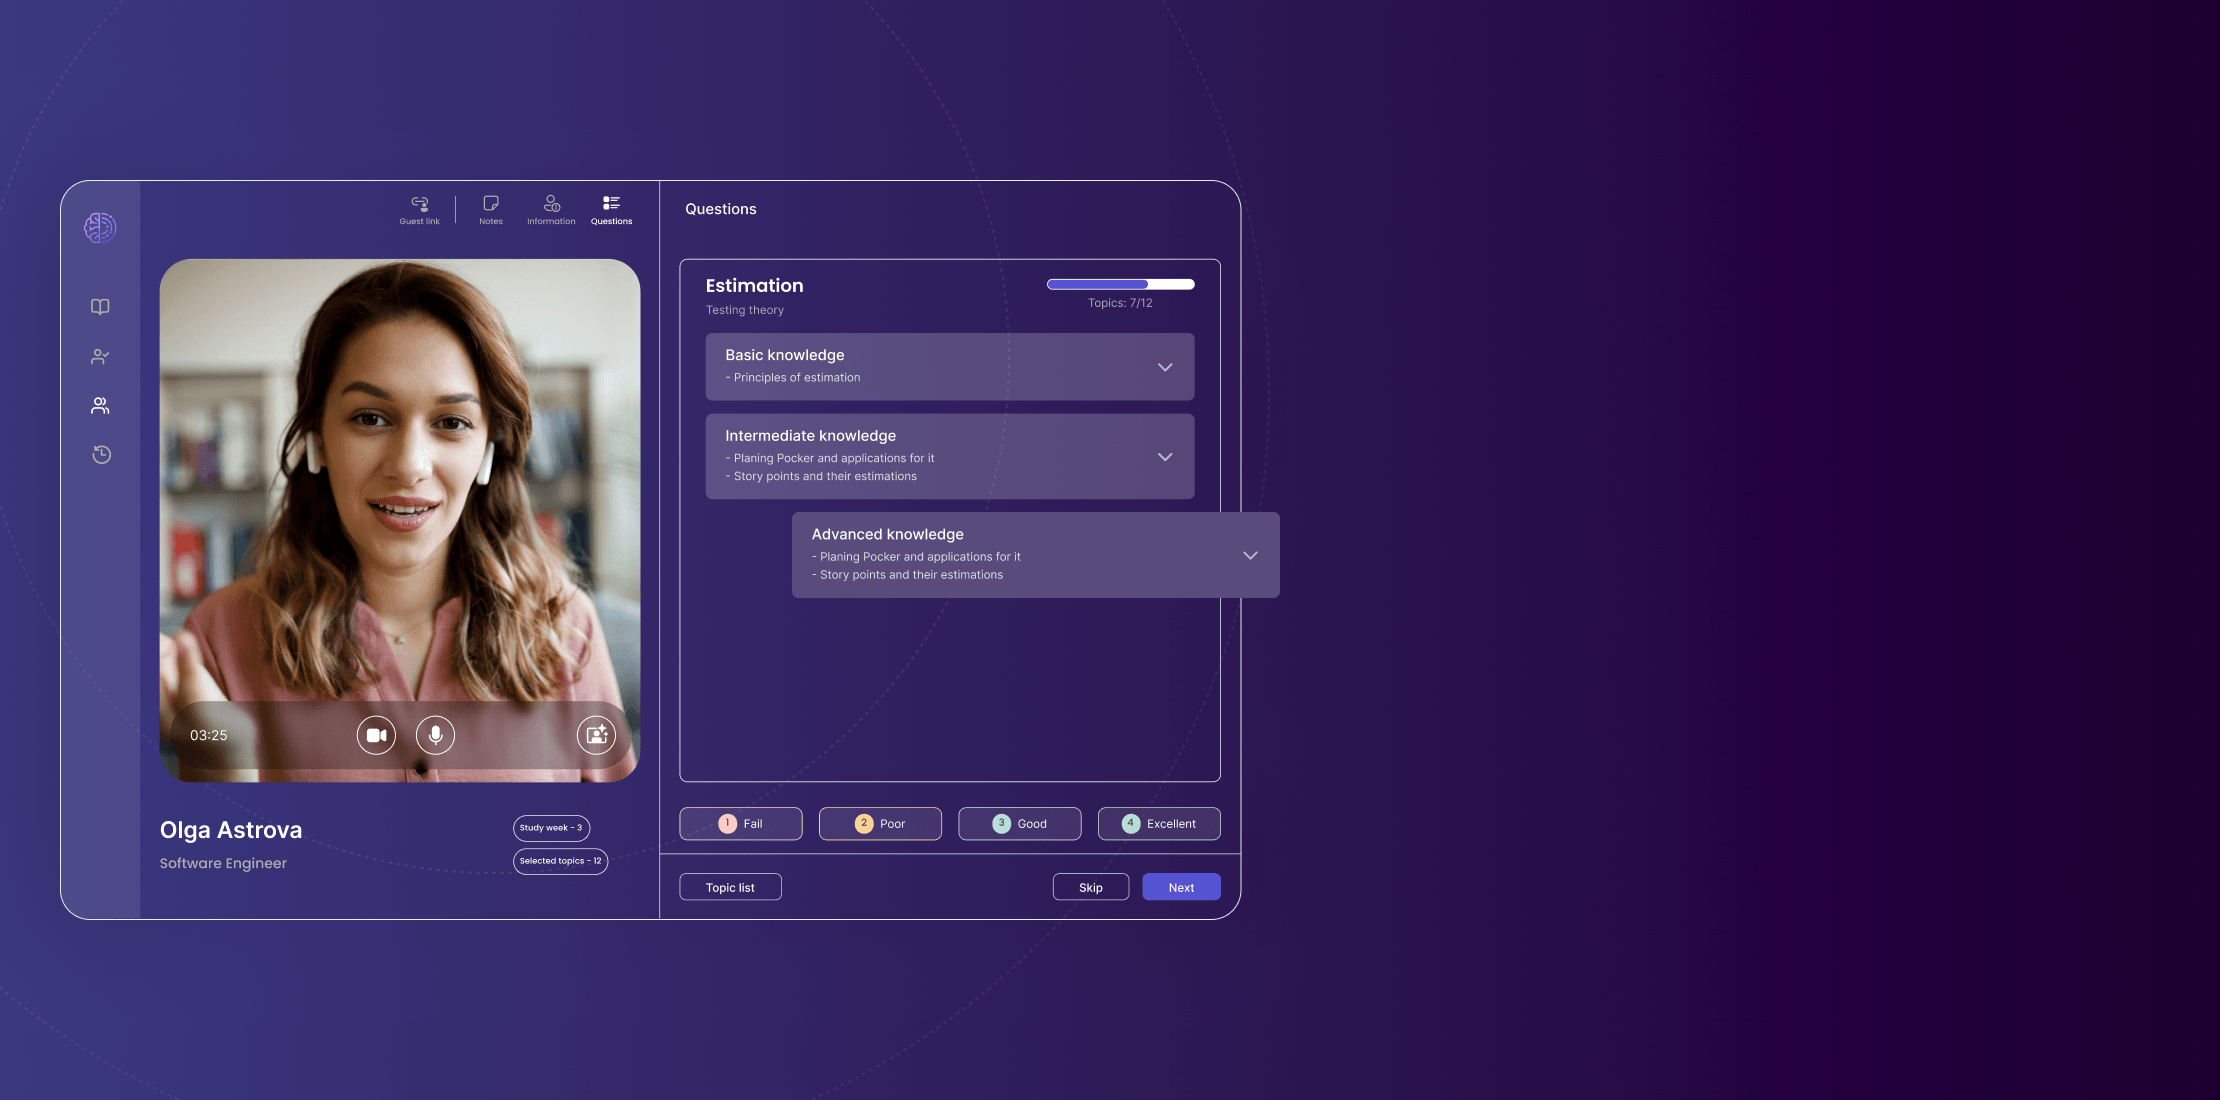The image size is (2220, 1100).
Task: Toggle the camera off in video call
Action: pyautogui.click(x=375, y=735)
